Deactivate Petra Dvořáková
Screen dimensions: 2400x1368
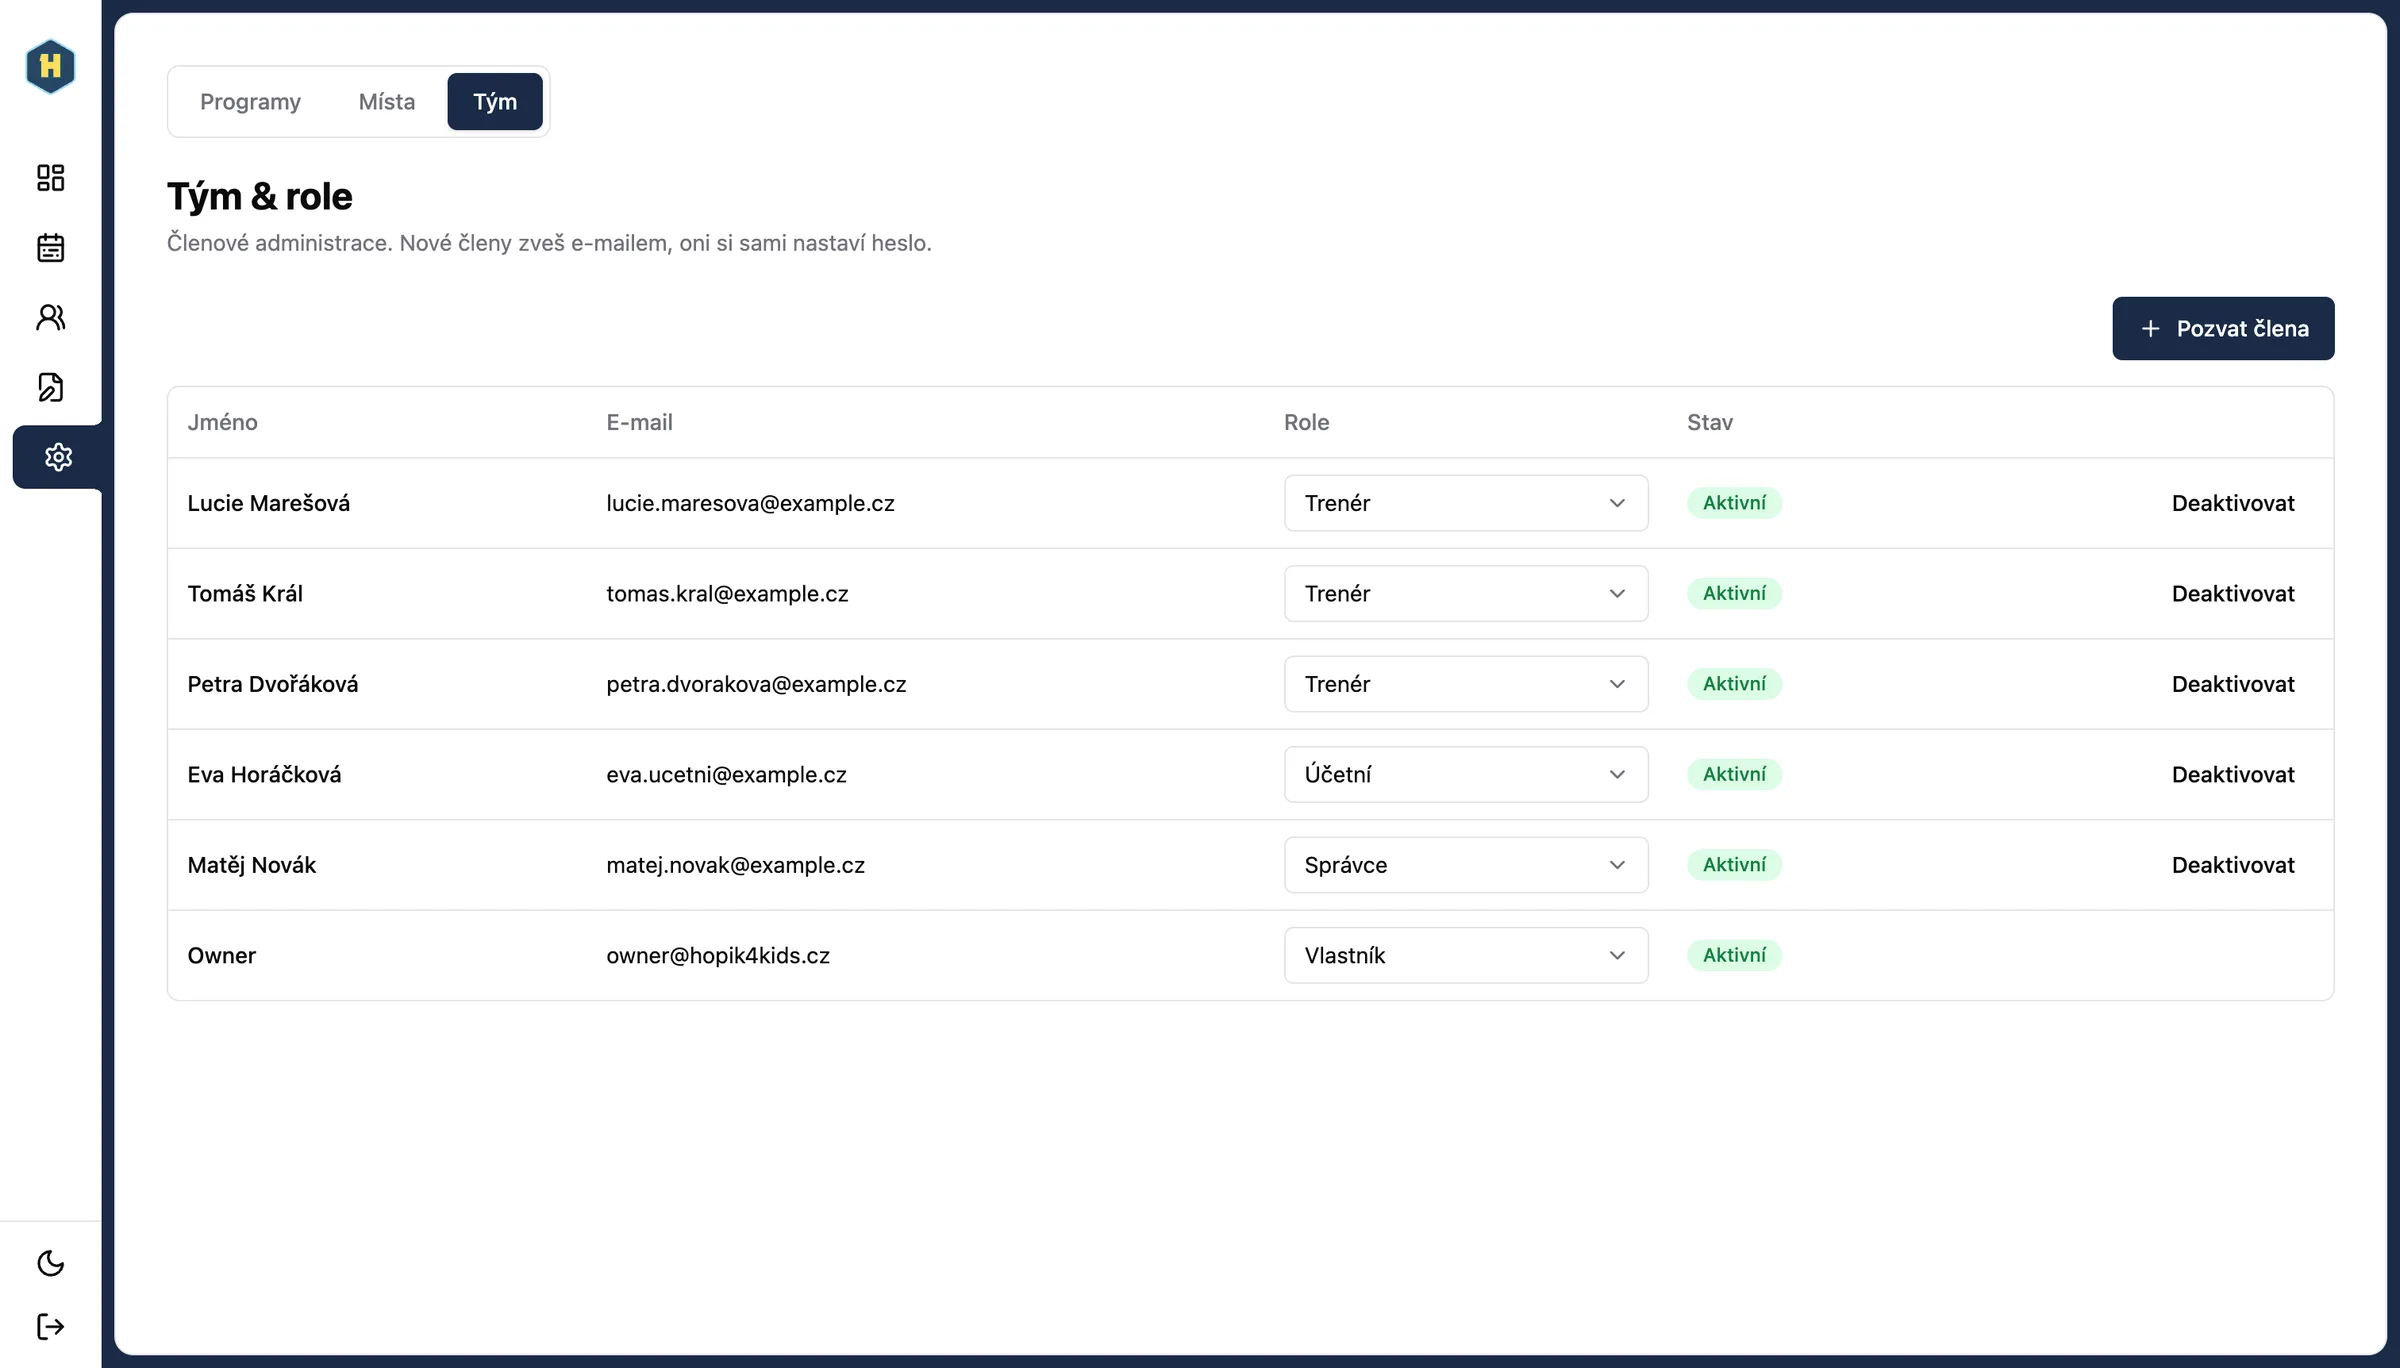[x=2233, y=684]
